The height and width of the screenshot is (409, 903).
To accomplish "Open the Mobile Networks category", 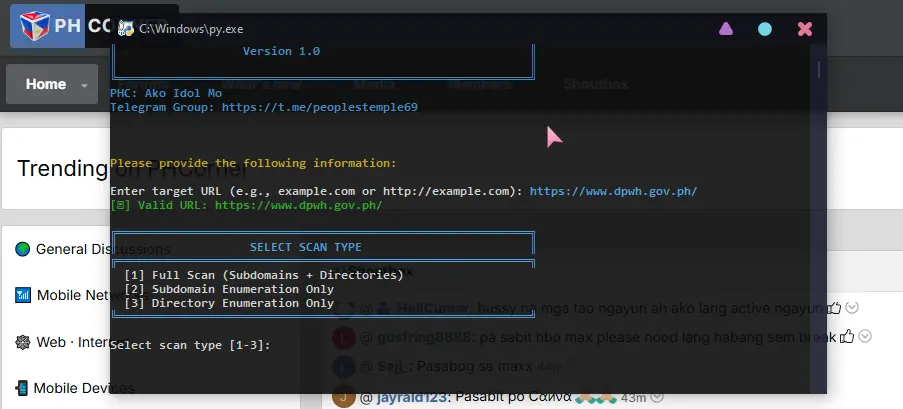I will point(92,296).
